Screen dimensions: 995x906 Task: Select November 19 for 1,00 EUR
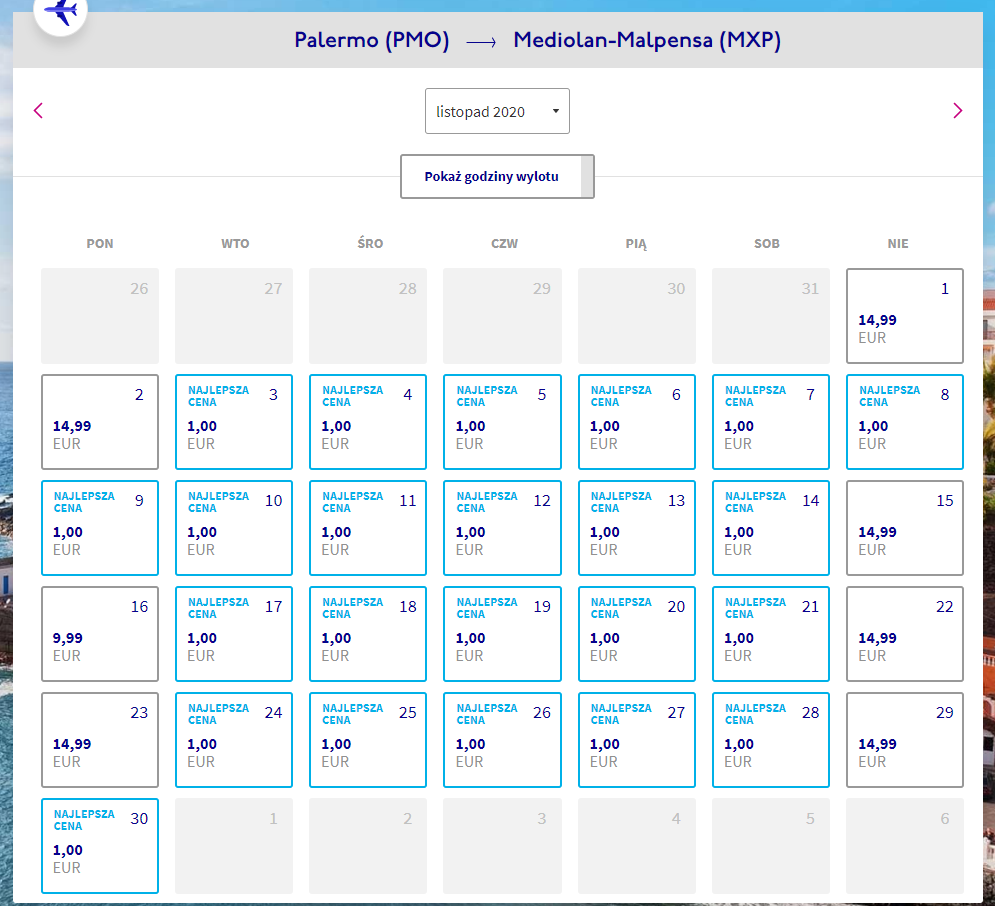point(502,634)
